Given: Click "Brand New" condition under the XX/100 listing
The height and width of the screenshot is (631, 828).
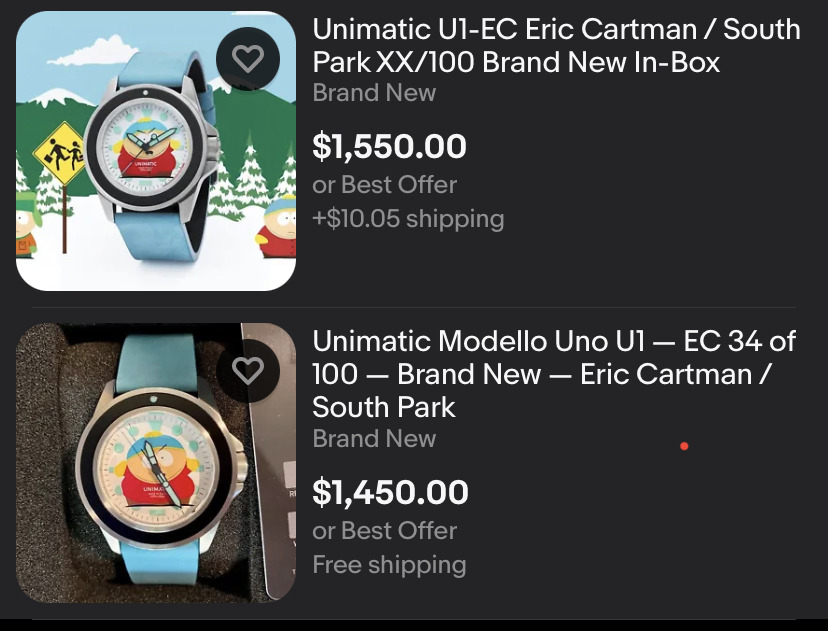Looking at the screenshot, I should pyautogui.click(x=374, y=93).
